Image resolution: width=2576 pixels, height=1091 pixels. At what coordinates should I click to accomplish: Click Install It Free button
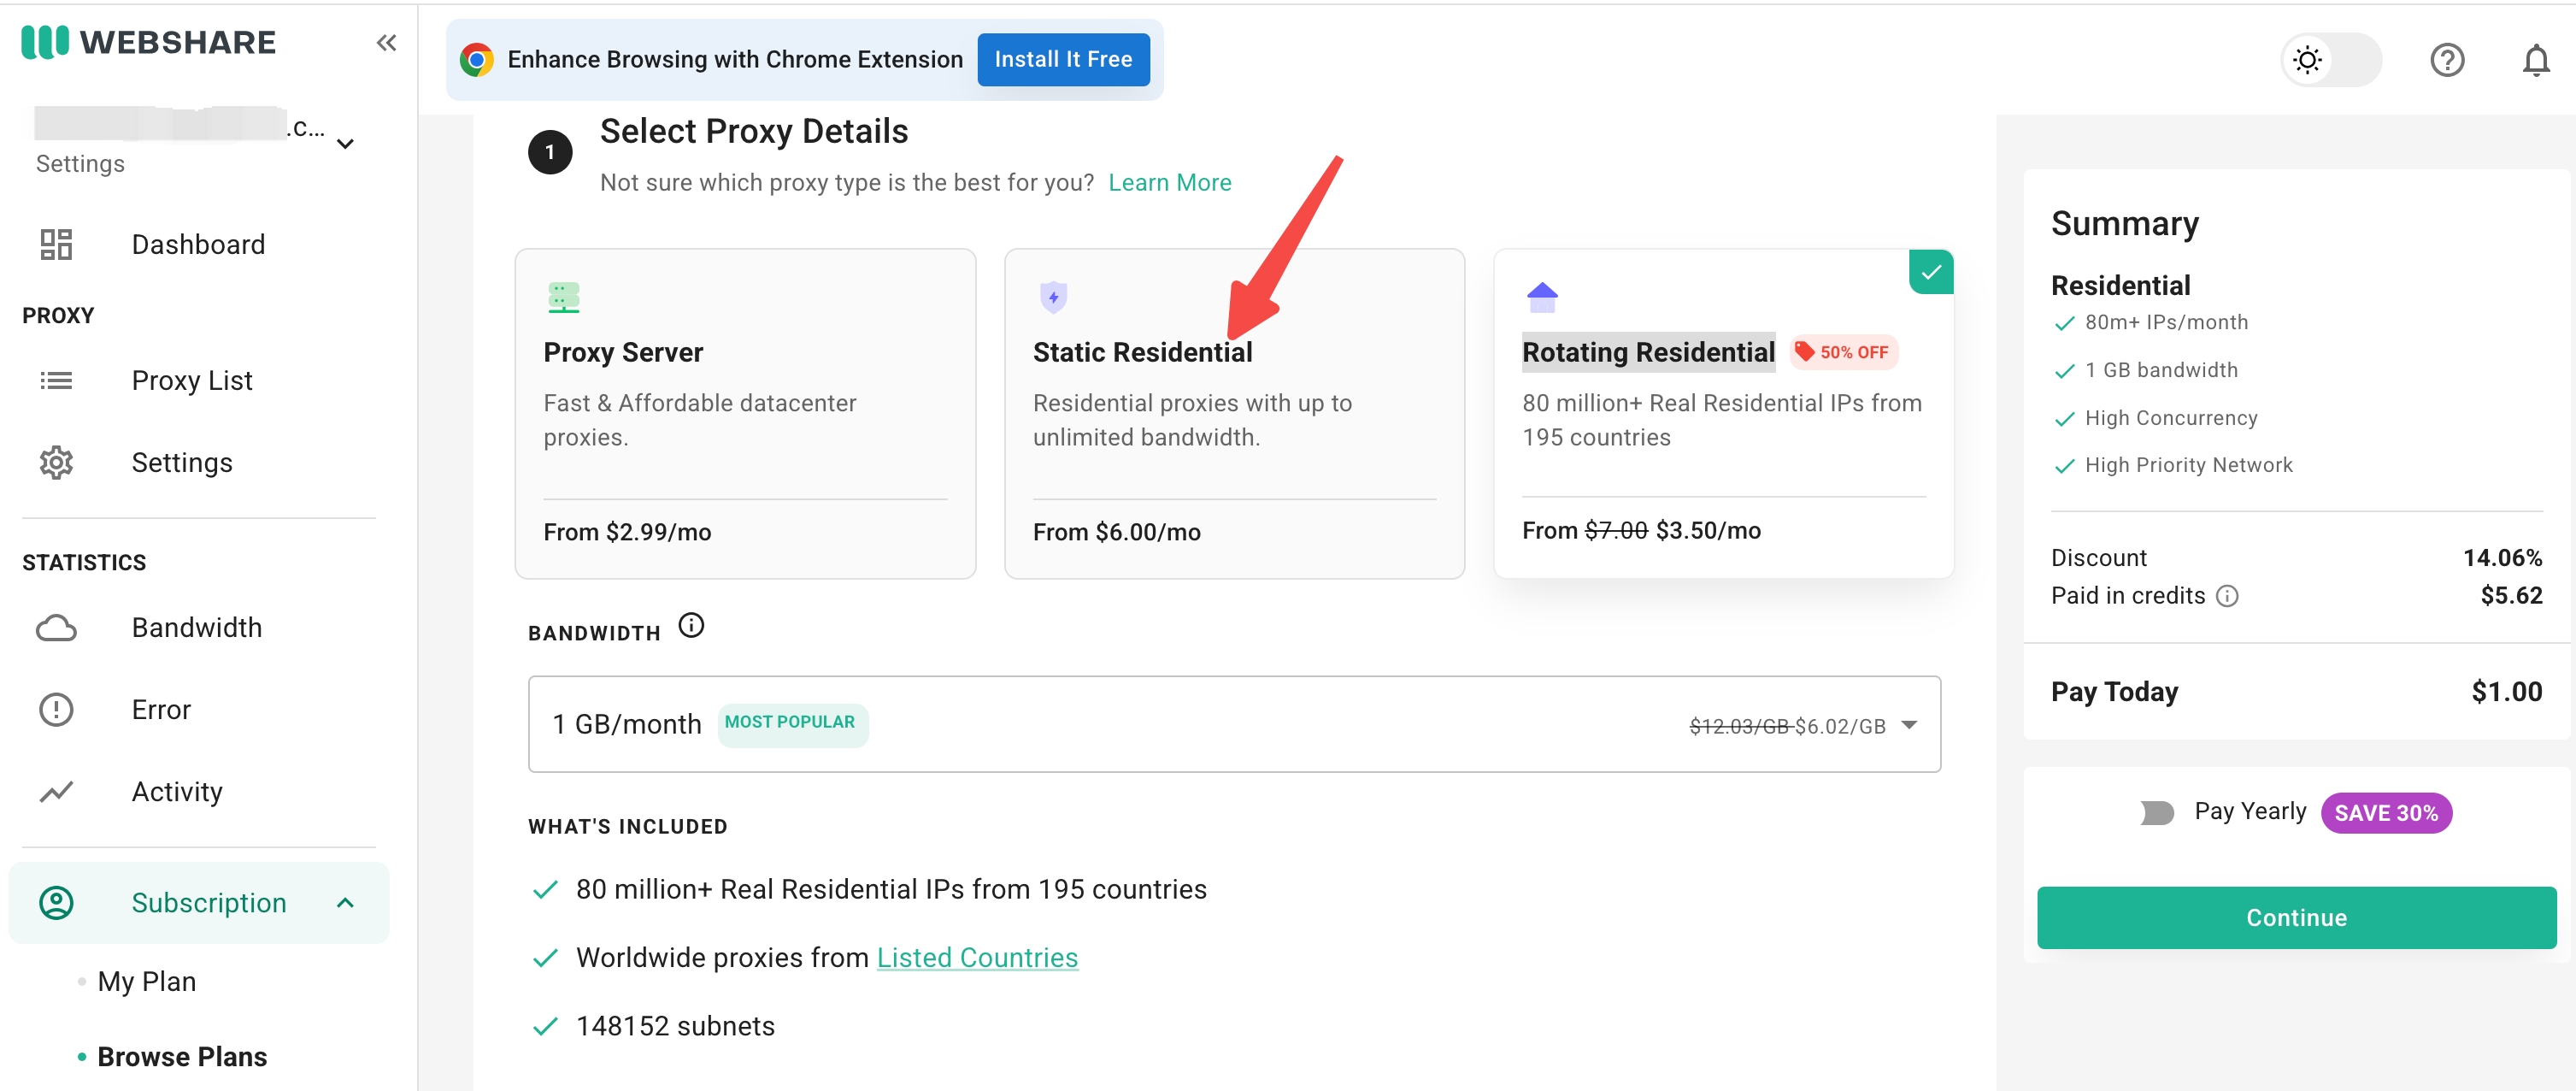[x=1062, y=60]
